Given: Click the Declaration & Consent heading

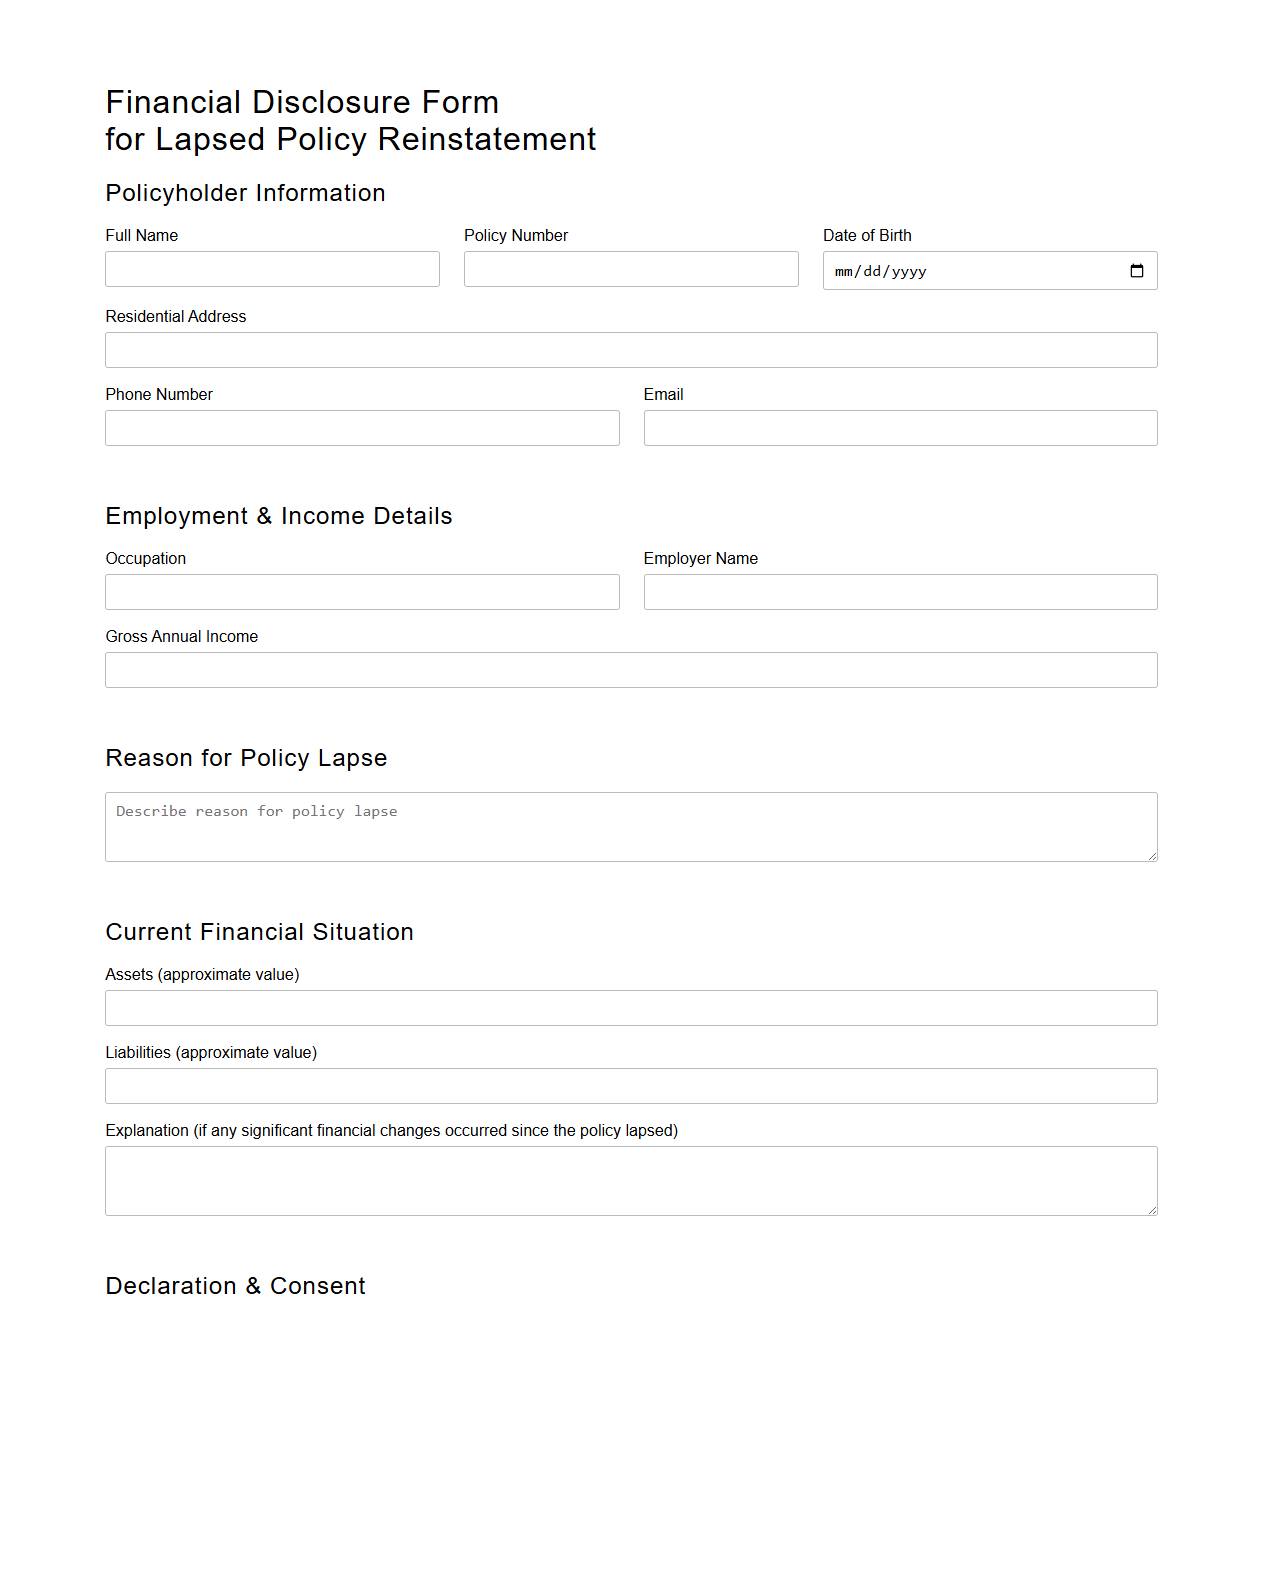Looking at the screenshot, I should 235,1286.
